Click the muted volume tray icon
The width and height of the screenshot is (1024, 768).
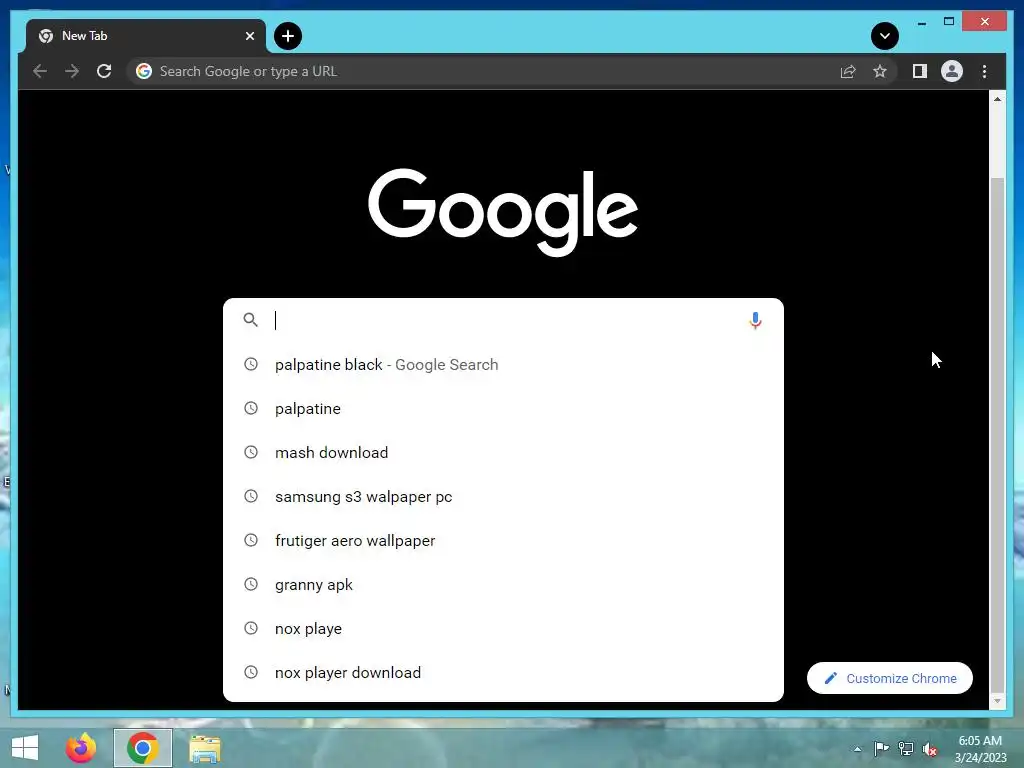[930, 749]
